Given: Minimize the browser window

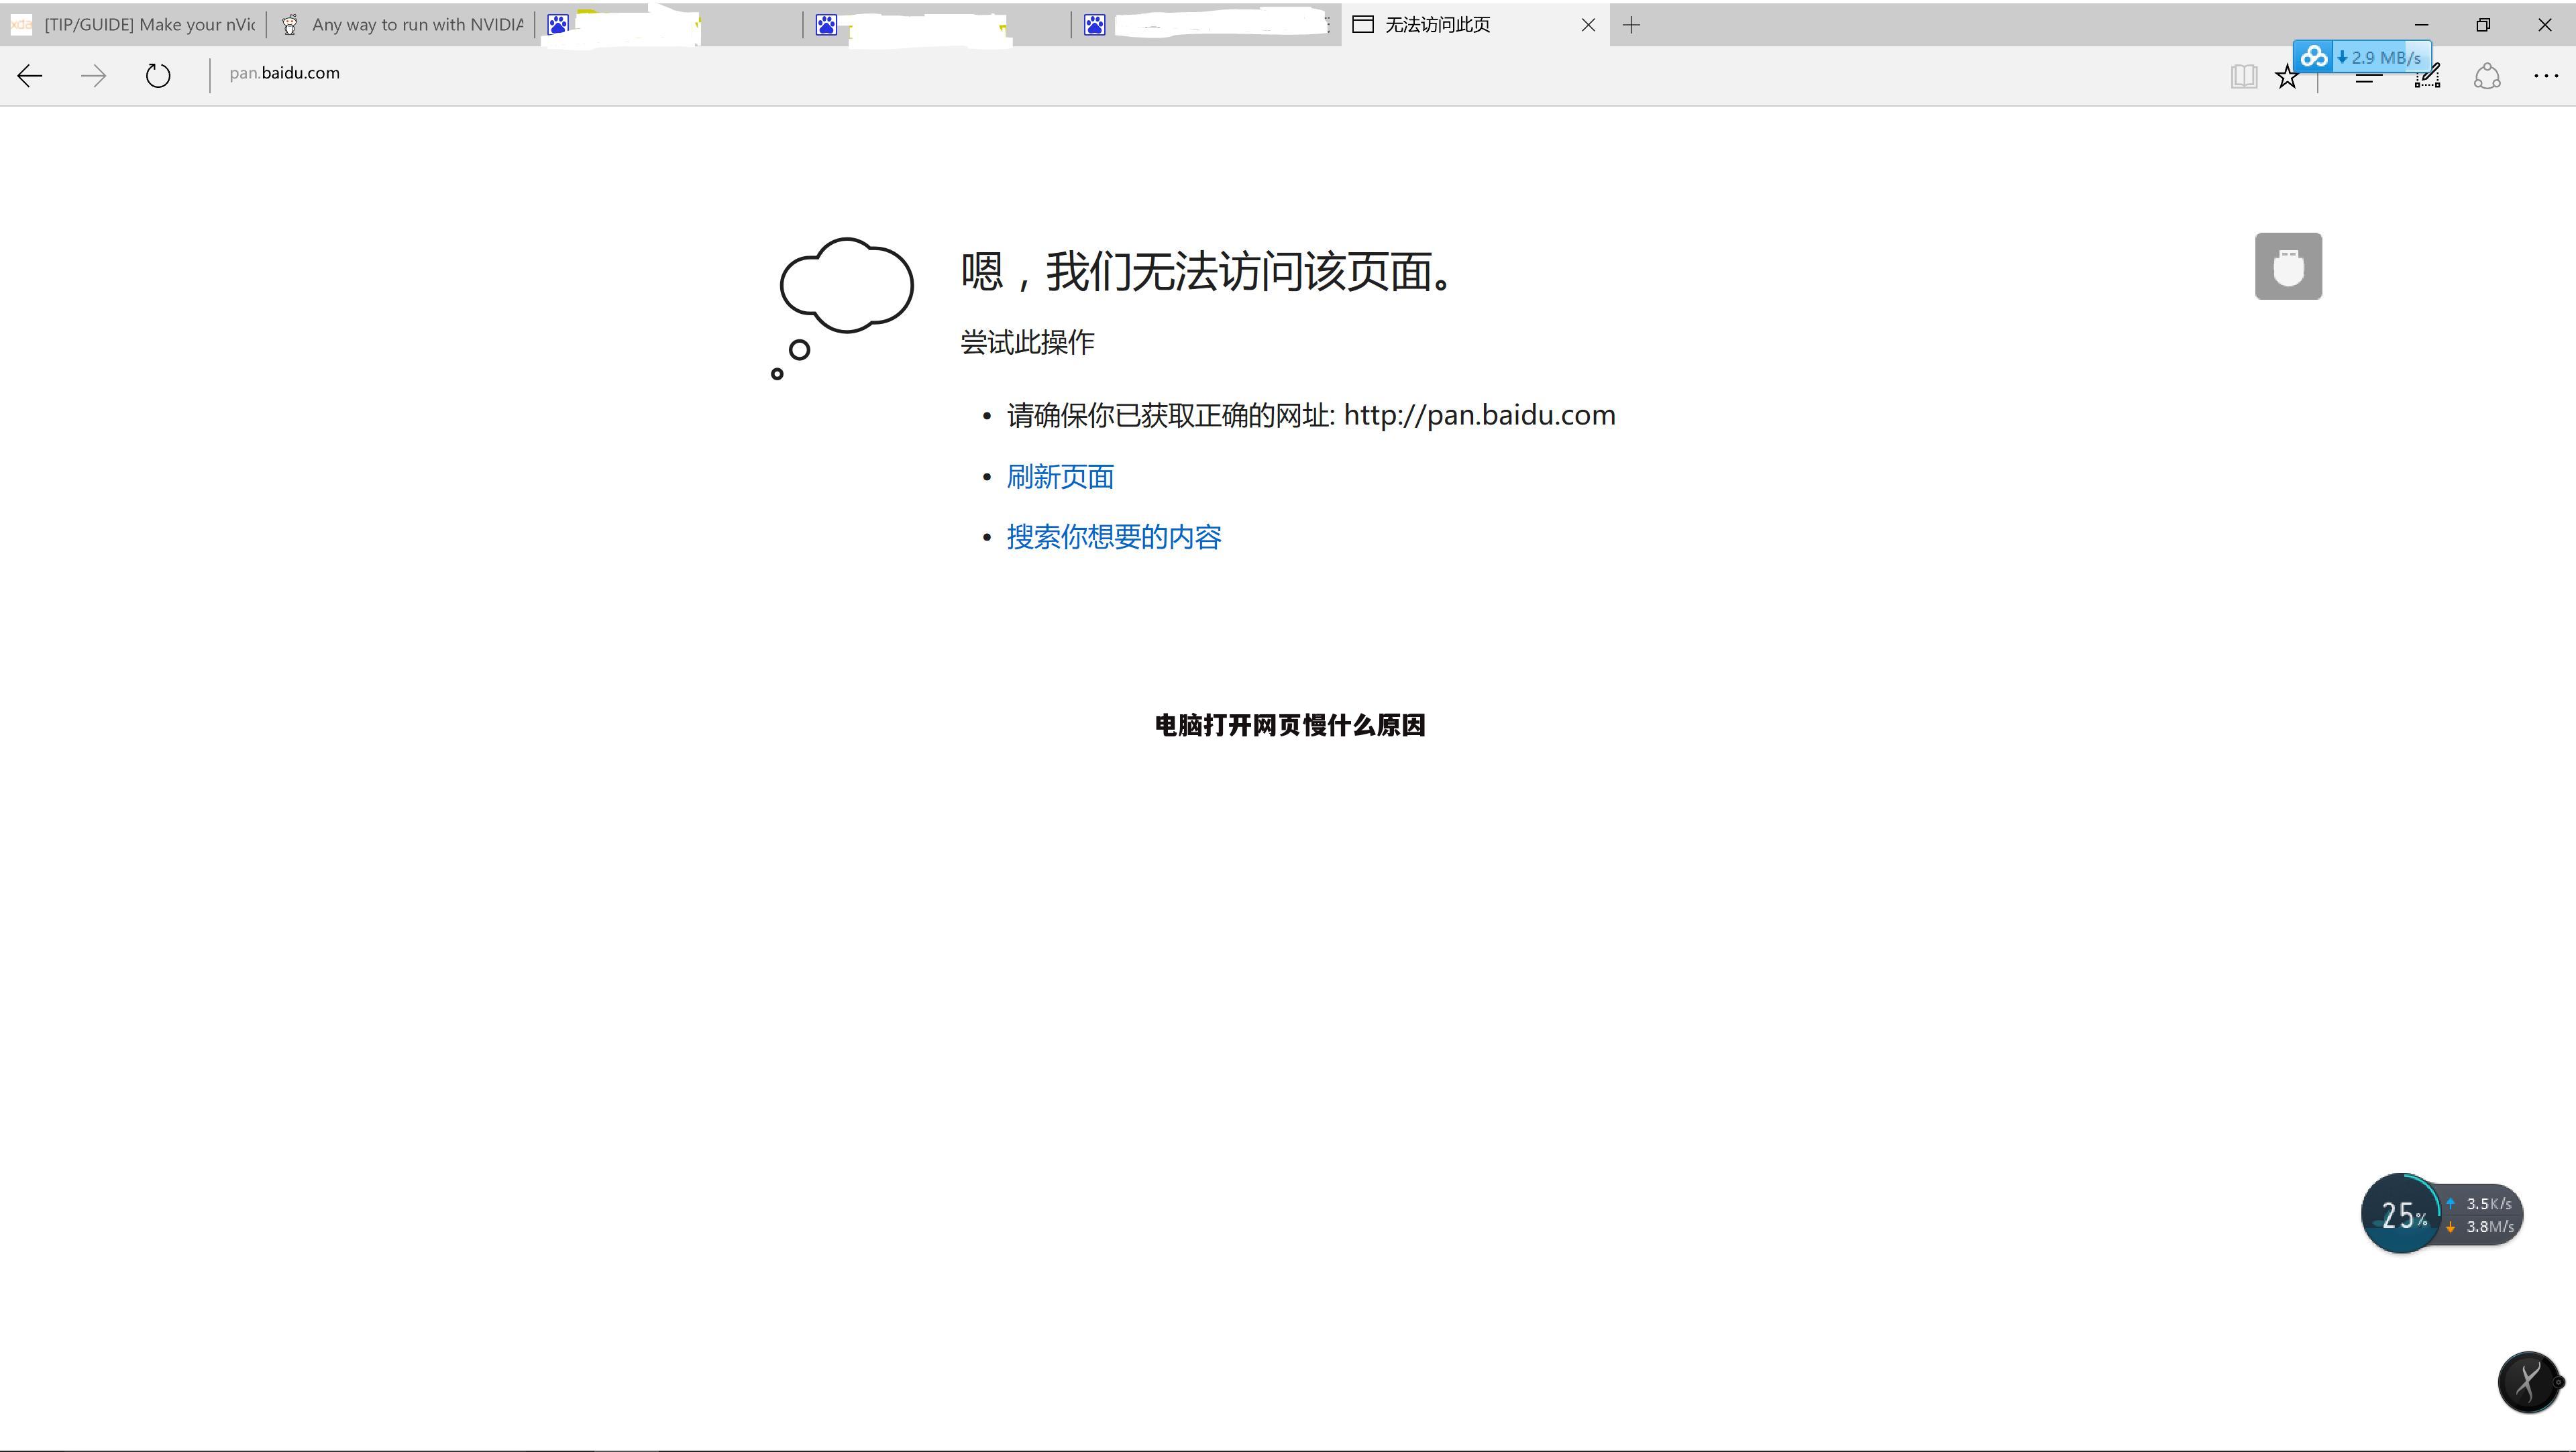Looking at the screenshot, I should pos(2421,25).
